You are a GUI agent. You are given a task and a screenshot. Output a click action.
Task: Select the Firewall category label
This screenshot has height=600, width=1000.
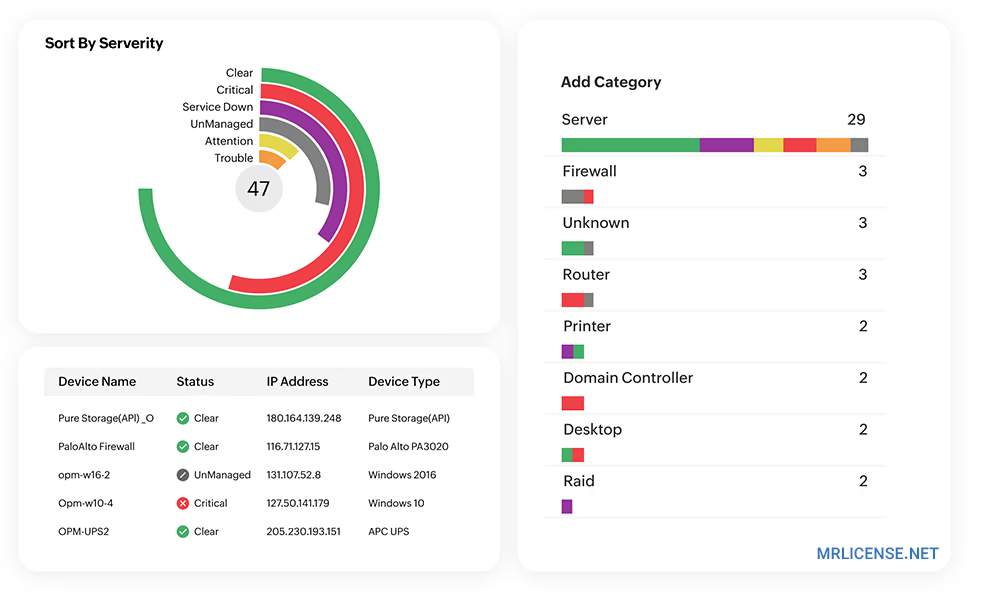tap(589, 171)
